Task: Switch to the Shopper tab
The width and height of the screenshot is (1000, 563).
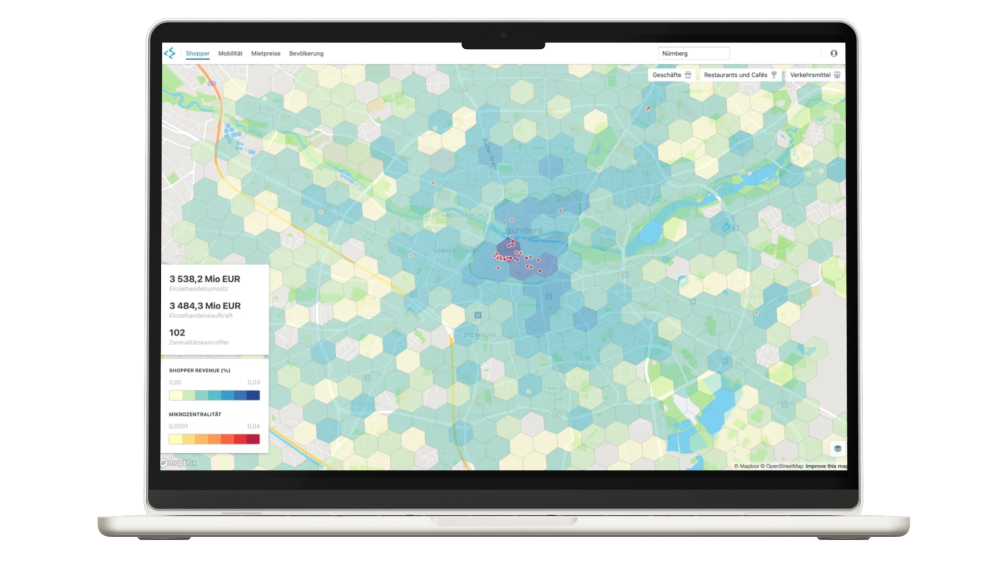Action: click(198, 54)
